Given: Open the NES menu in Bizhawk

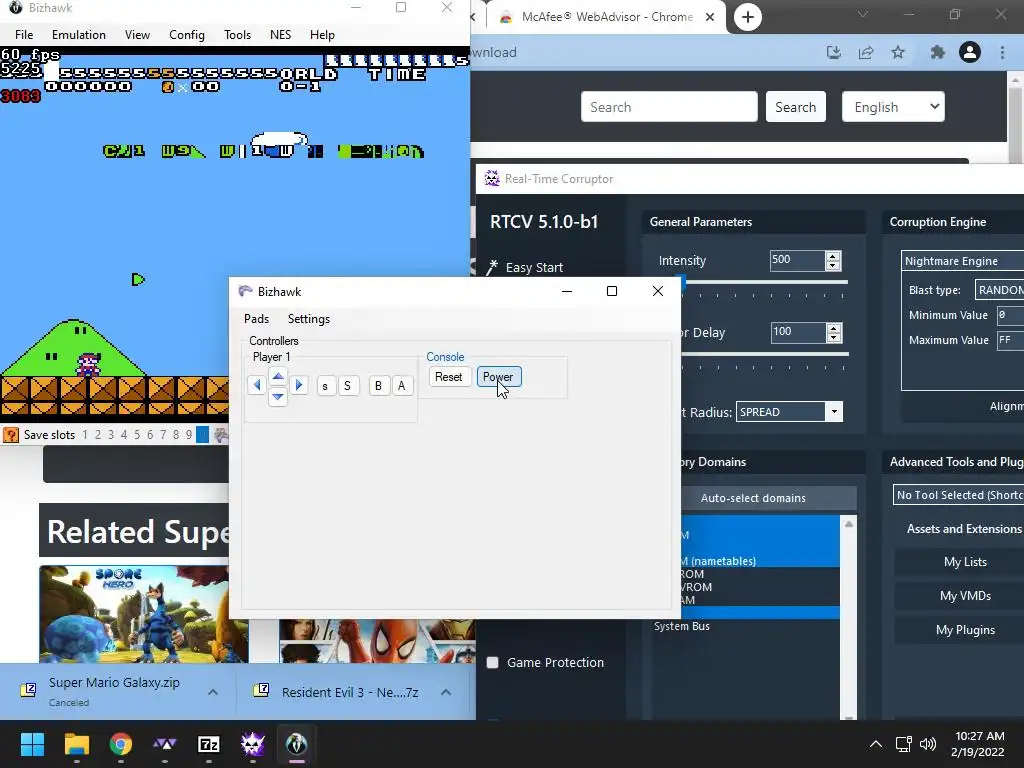Looking at the screenshot, I should [280, 35].
